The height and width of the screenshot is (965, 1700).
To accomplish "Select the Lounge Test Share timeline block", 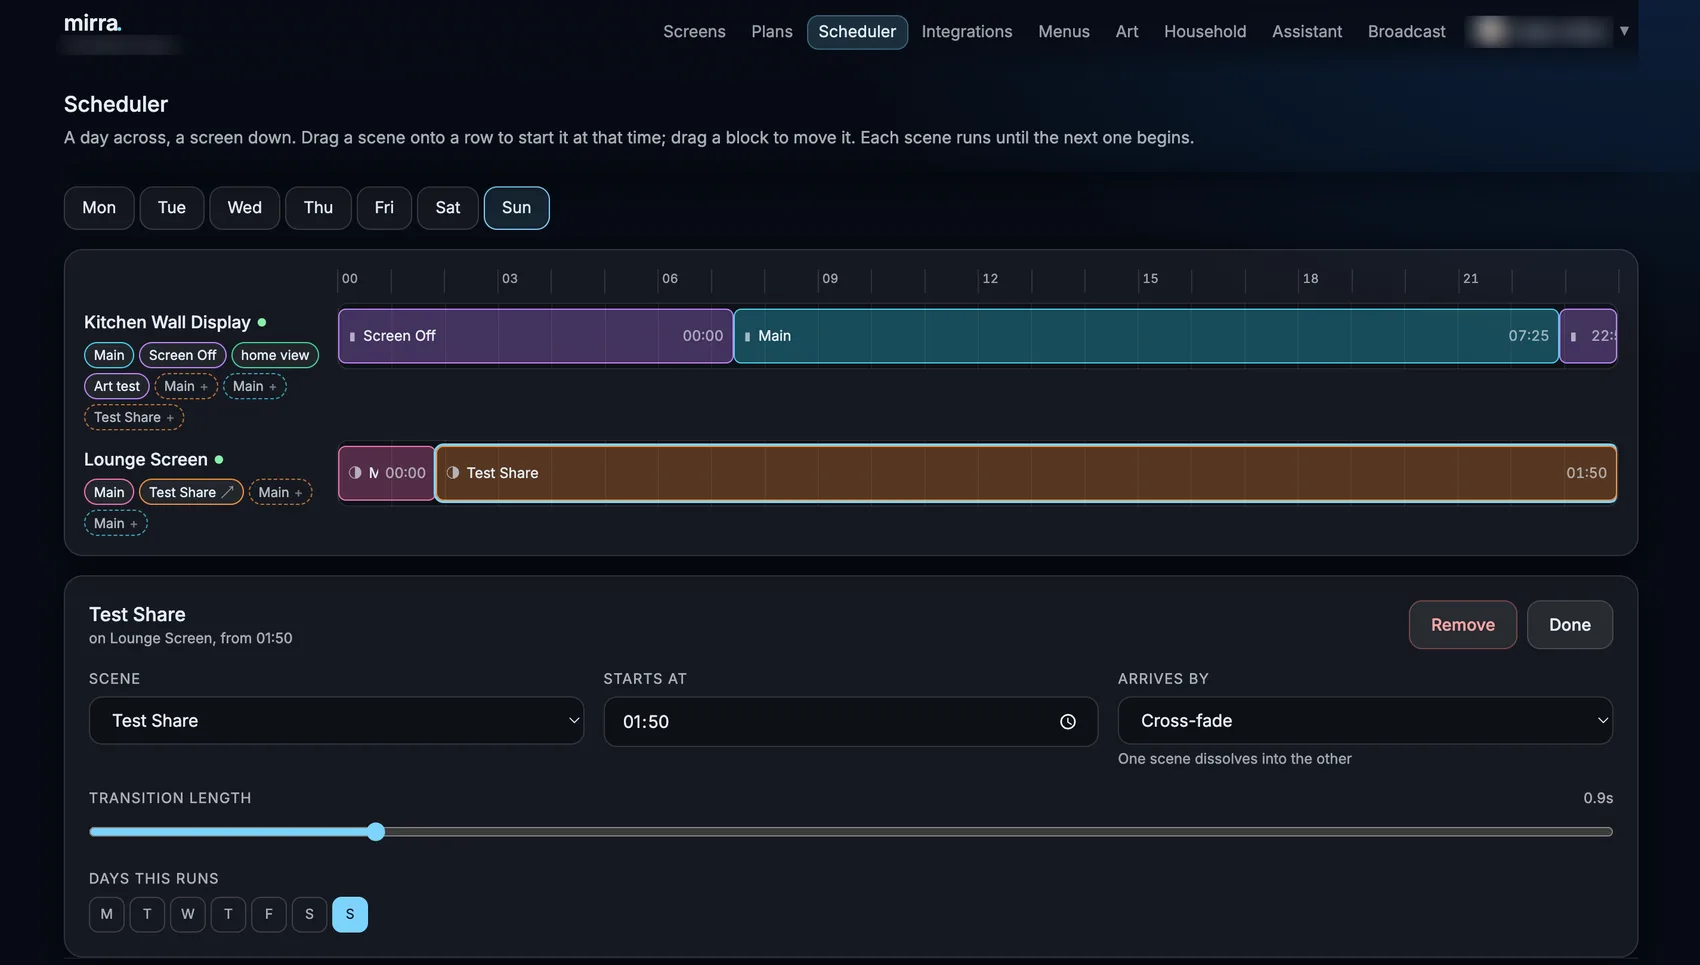I will point(1026,473).
